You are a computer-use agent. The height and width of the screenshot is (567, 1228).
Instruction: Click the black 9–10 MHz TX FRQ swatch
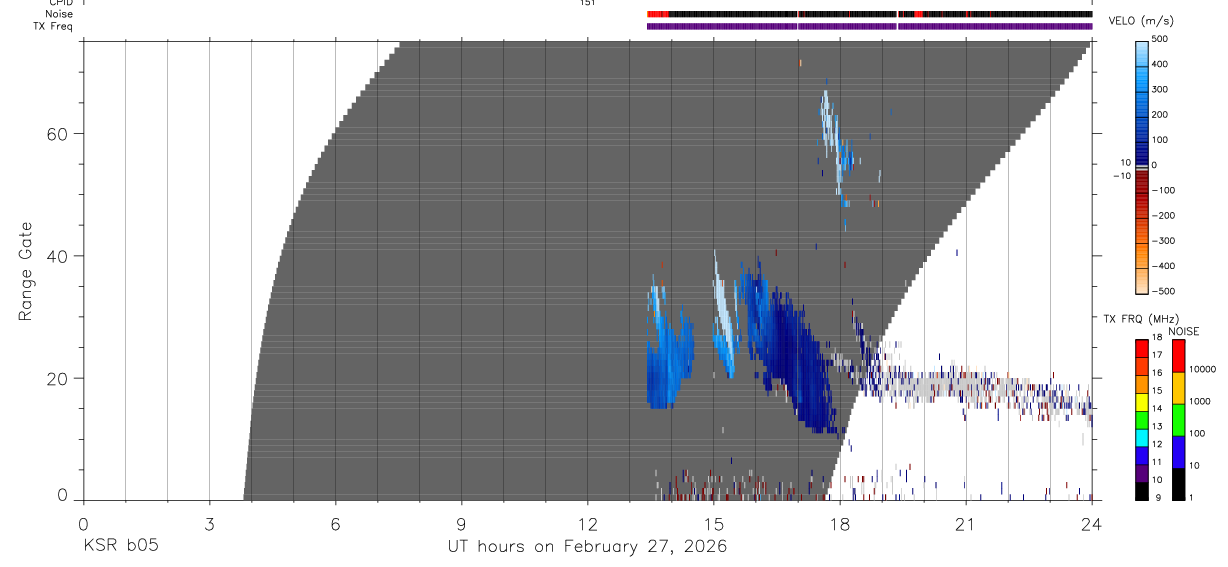(x=1142, y=491)
